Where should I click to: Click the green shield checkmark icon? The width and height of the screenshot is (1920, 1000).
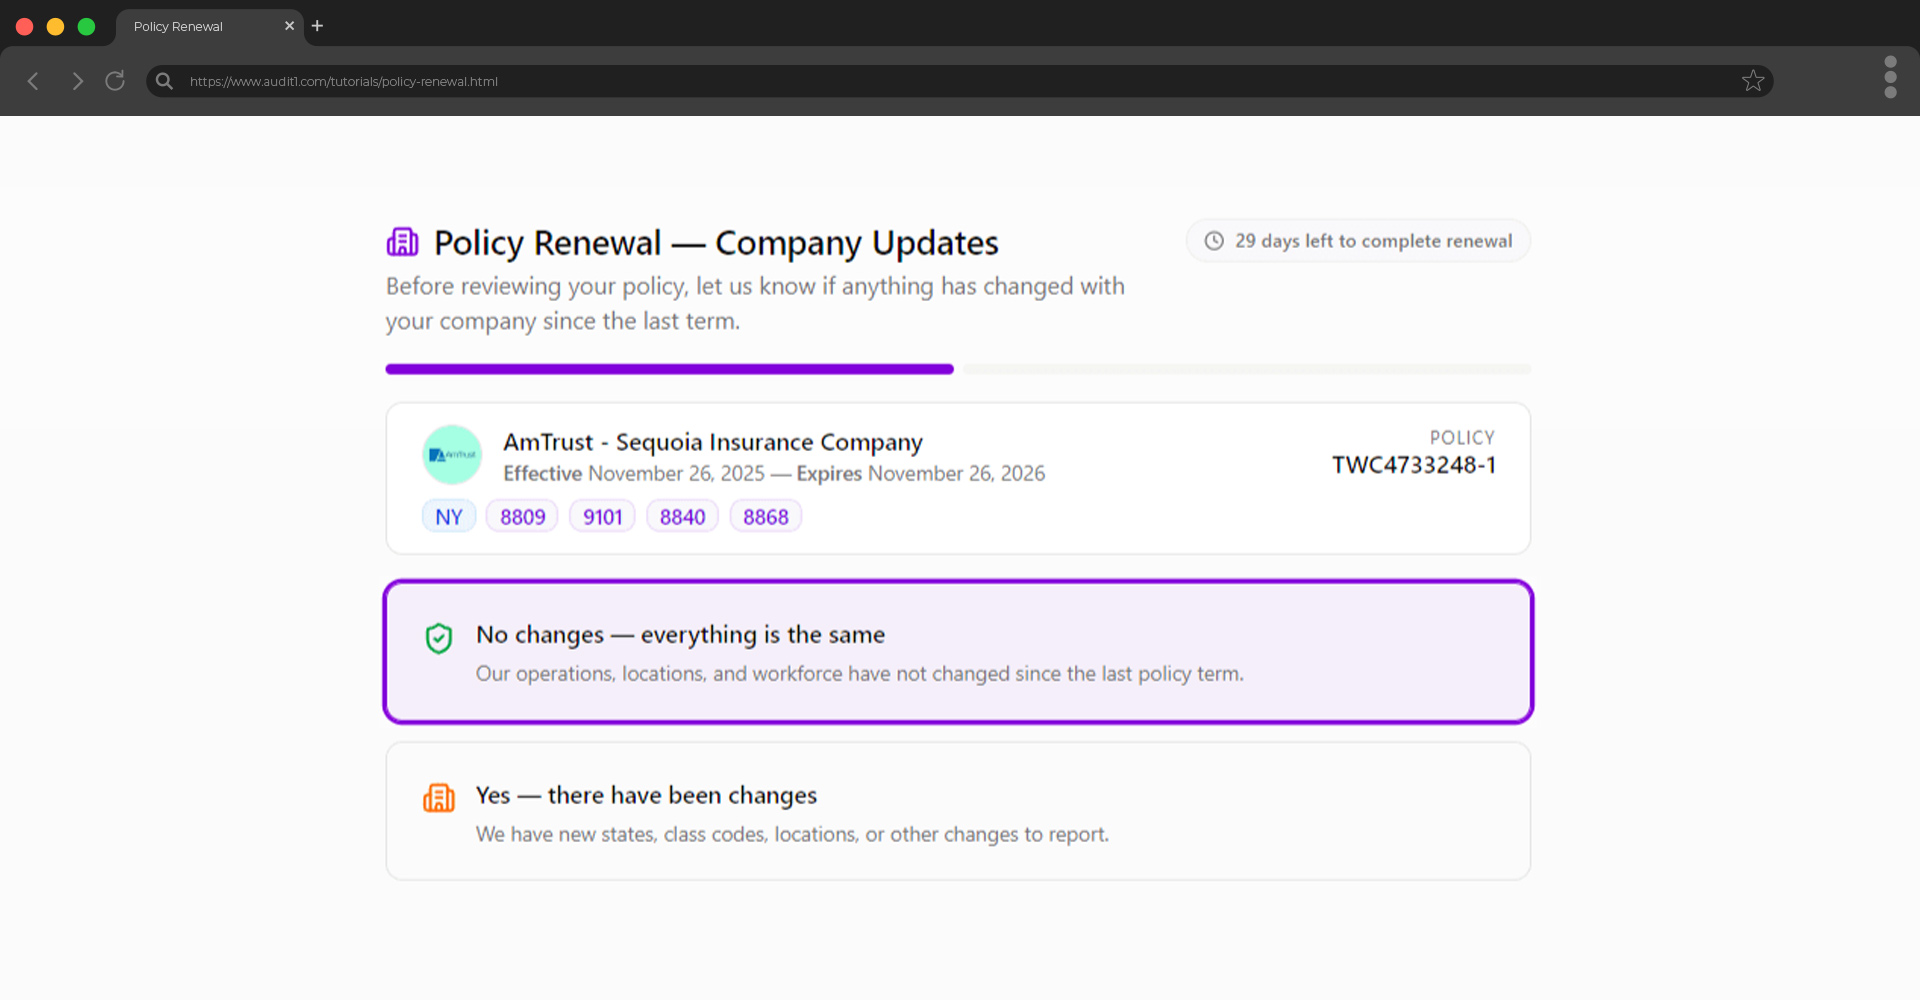439,638
